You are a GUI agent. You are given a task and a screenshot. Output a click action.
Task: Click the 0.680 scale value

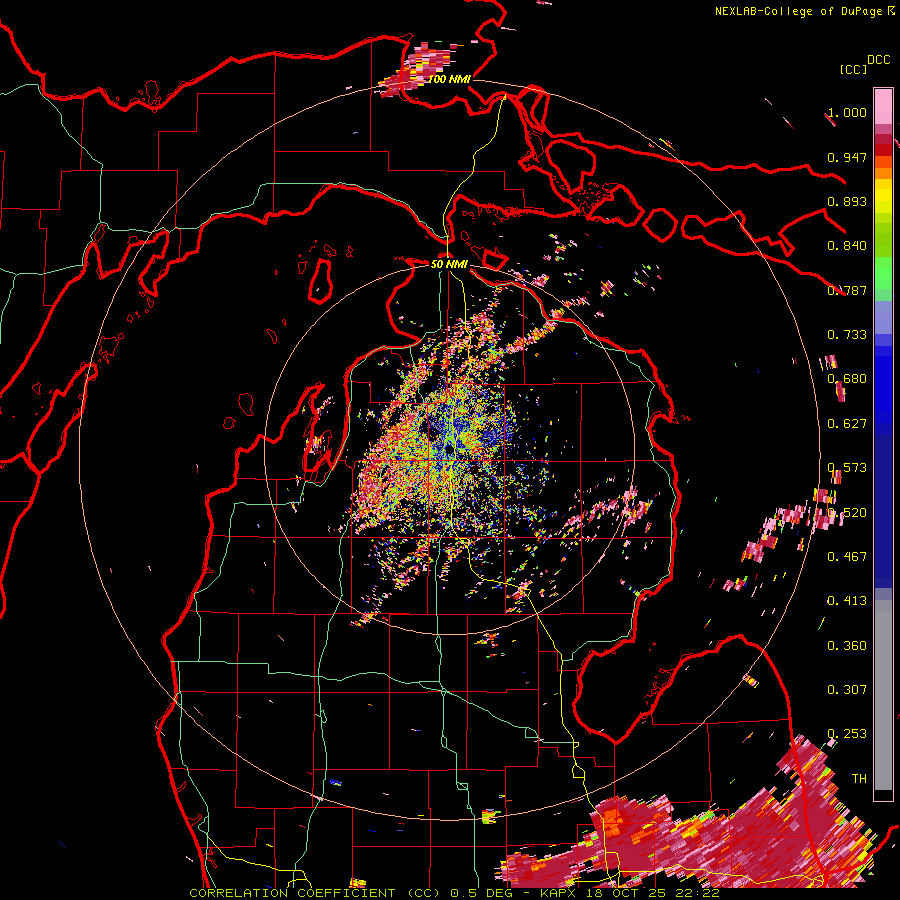pyautogui.click(x=847, y=379)
